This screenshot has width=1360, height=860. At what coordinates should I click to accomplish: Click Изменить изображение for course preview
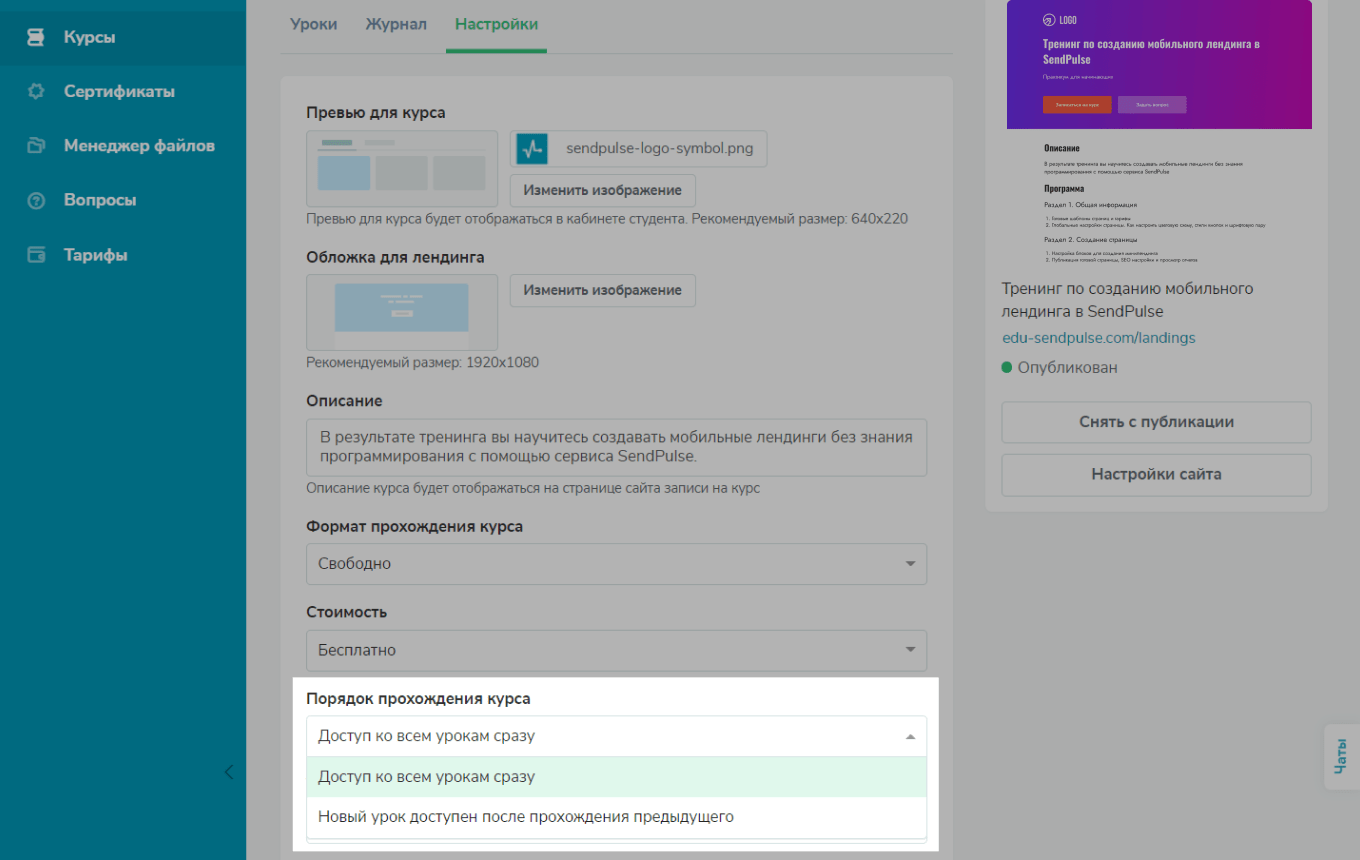pyautogui.click(x=603, y=190)
